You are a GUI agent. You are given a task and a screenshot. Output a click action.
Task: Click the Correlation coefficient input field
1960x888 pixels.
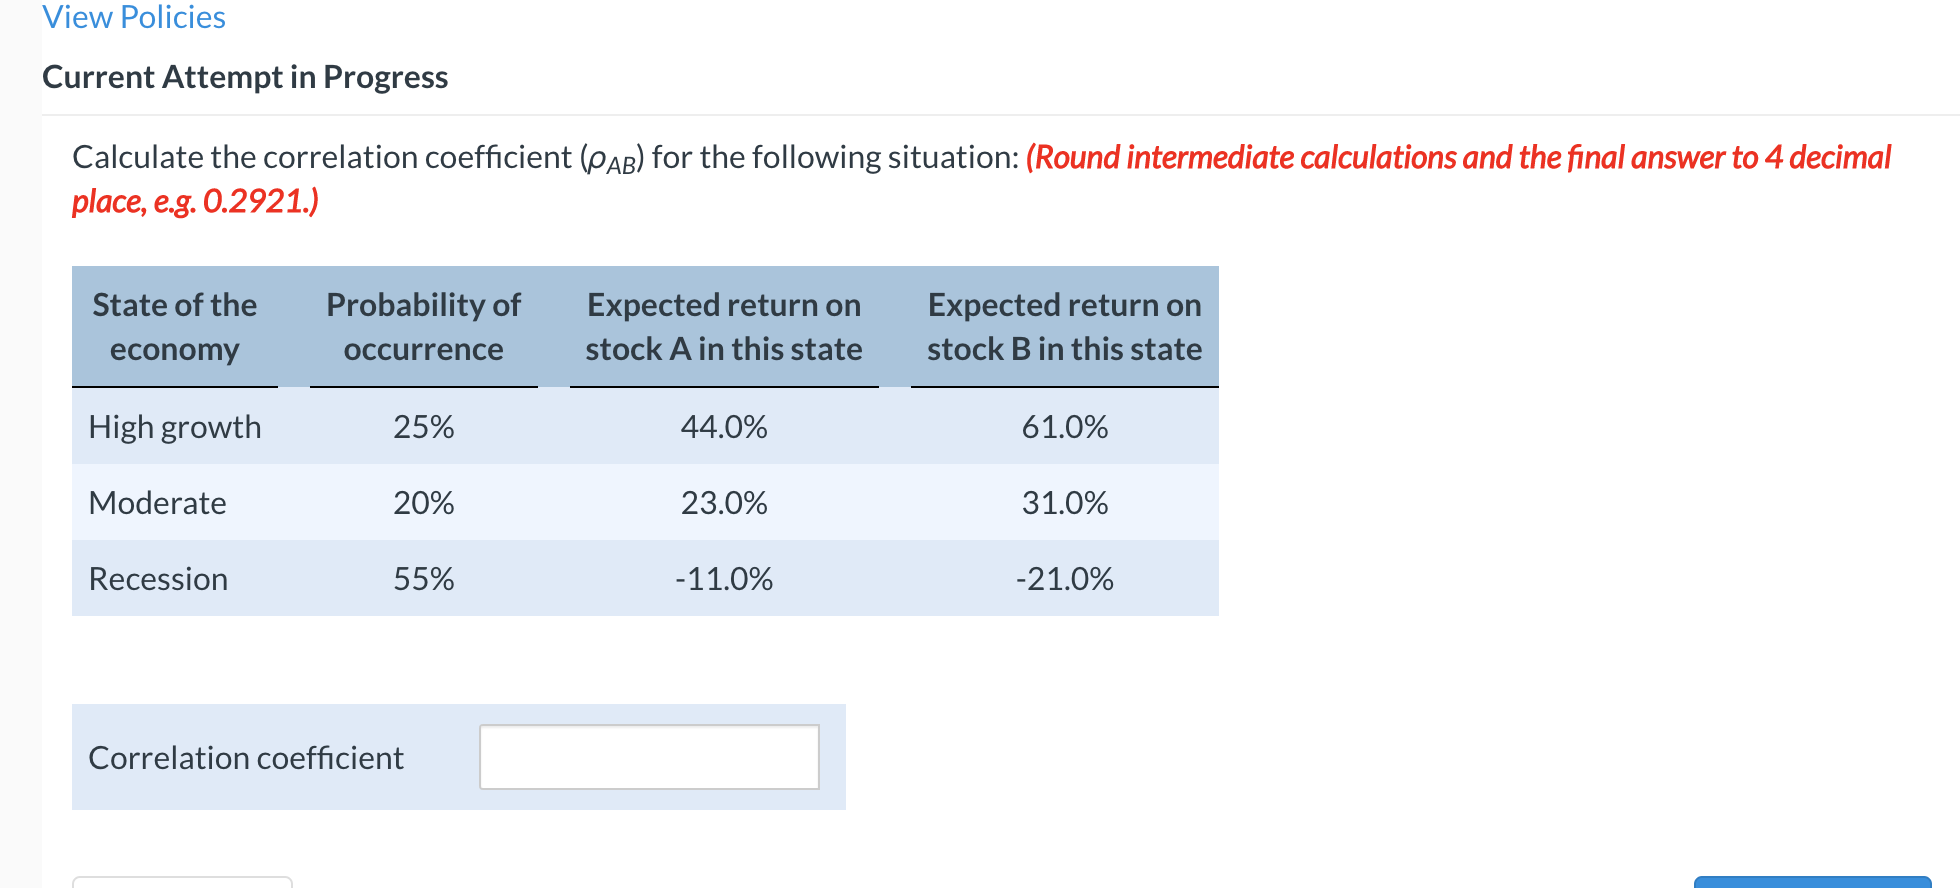click(648, 757)
